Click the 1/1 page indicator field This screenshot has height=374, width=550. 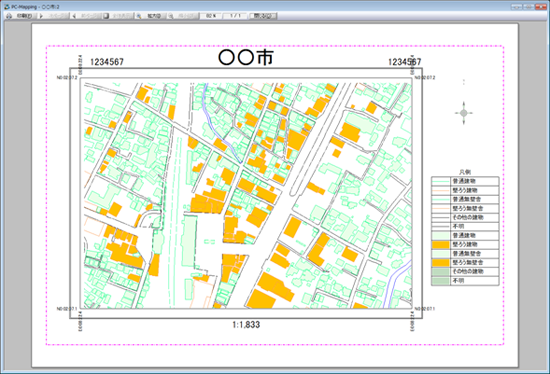pyautogui.click(x=235, y=16)
